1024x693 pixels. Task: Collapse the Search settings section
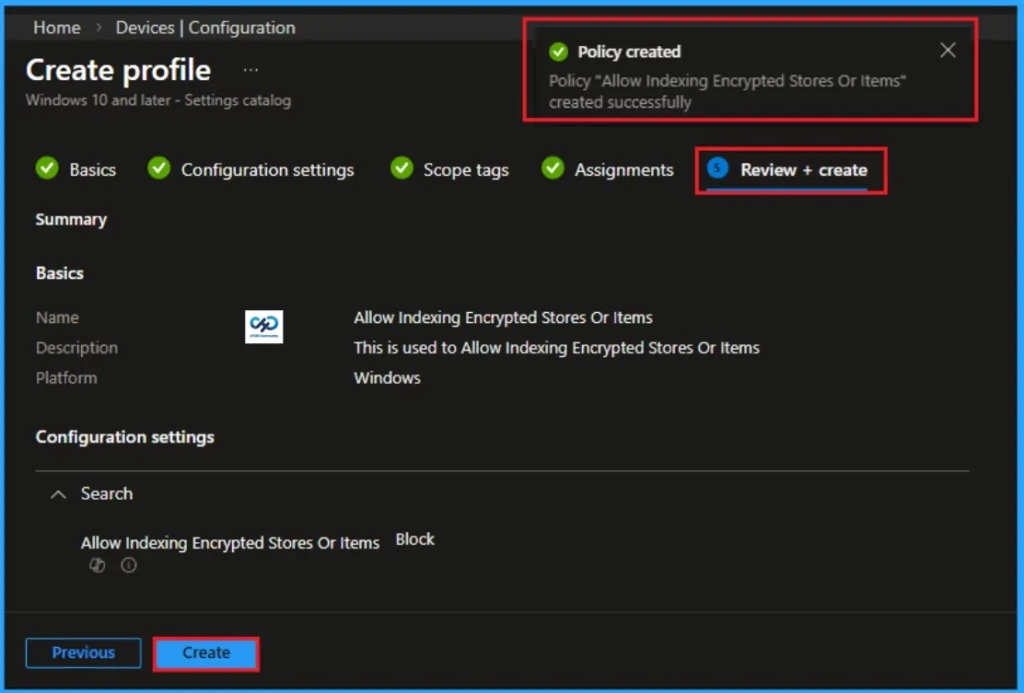(x=57, y=493)
